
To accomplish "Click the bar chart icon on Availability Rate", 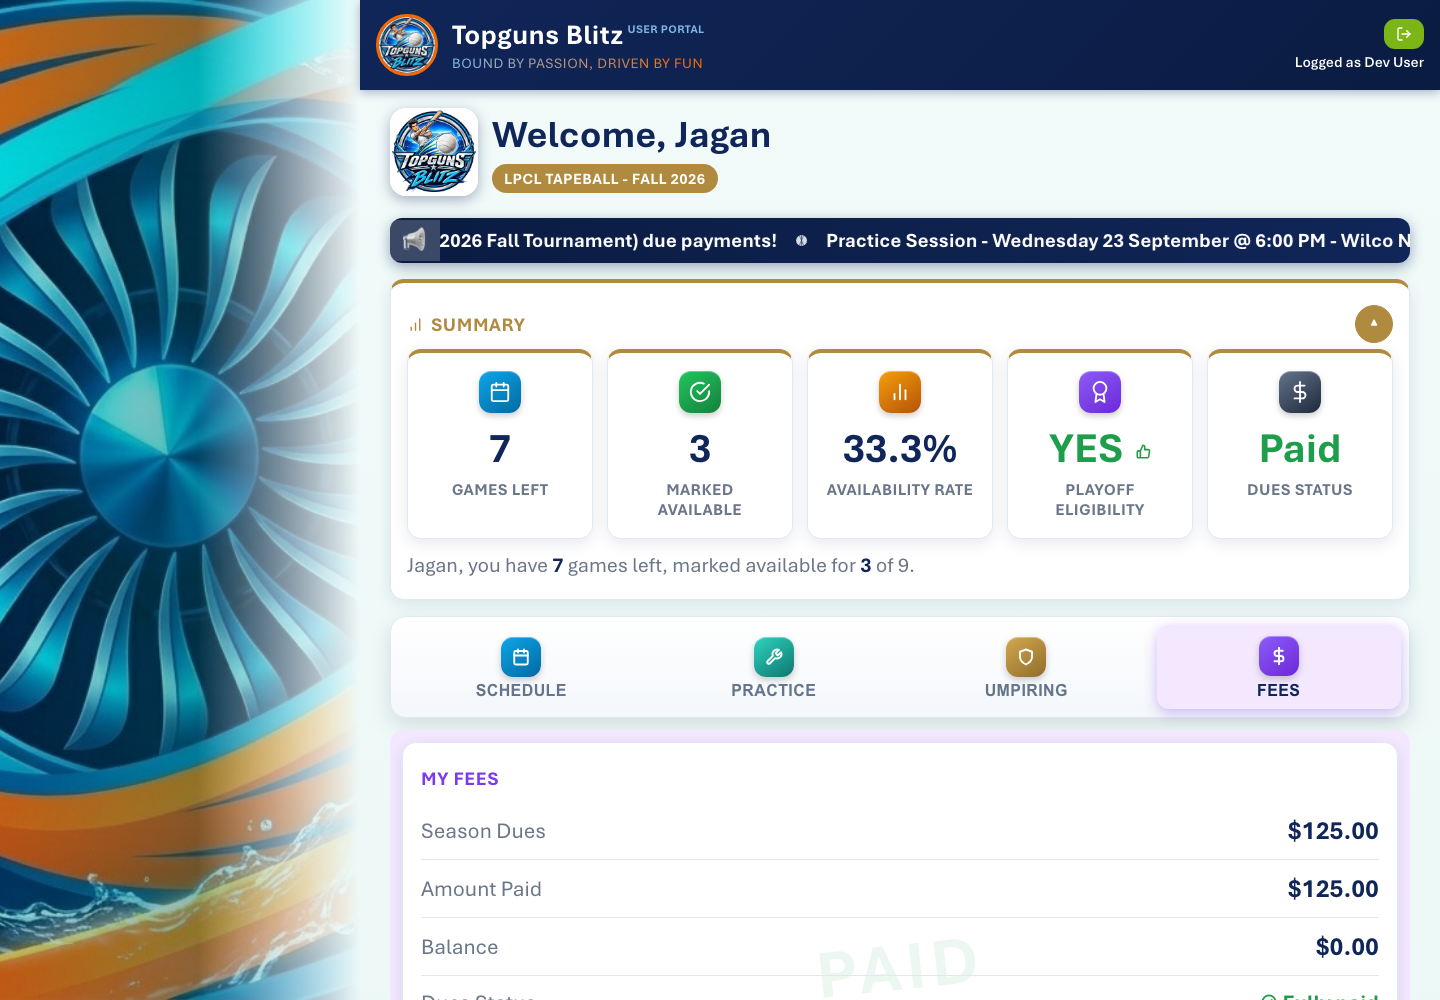I will (x=900, y=392).
